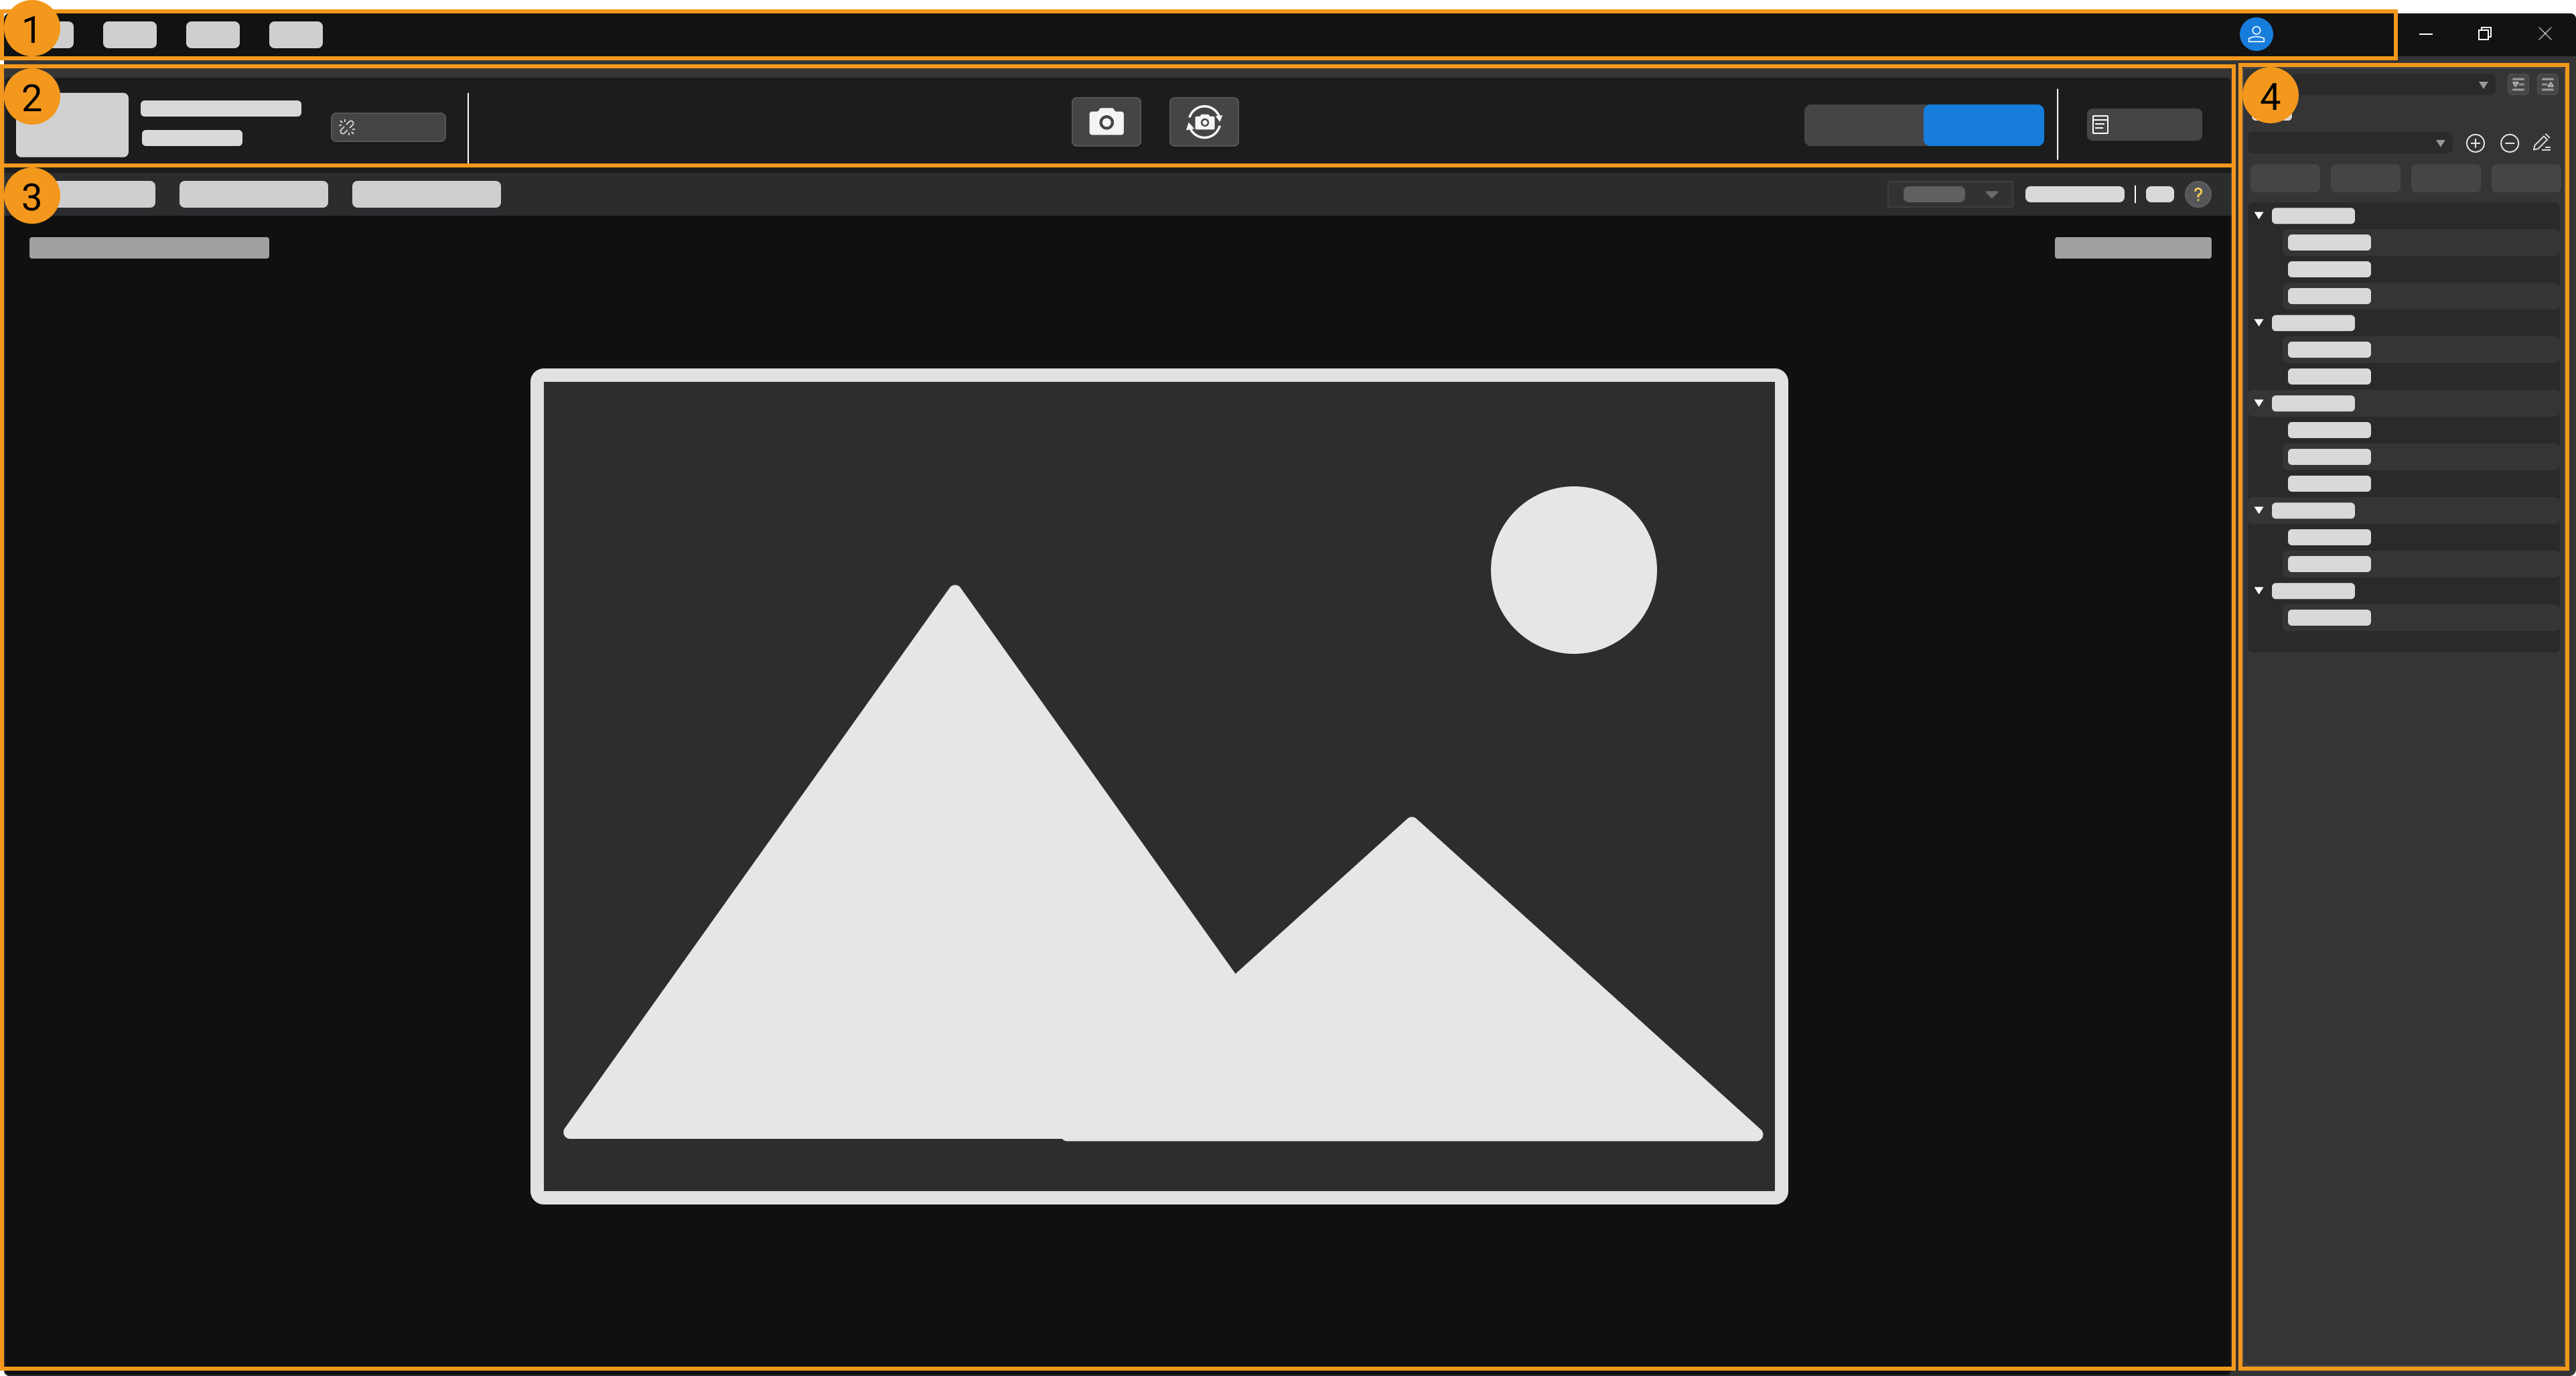Enable the blue highlighted view mode toggle

coord(1985,125)
